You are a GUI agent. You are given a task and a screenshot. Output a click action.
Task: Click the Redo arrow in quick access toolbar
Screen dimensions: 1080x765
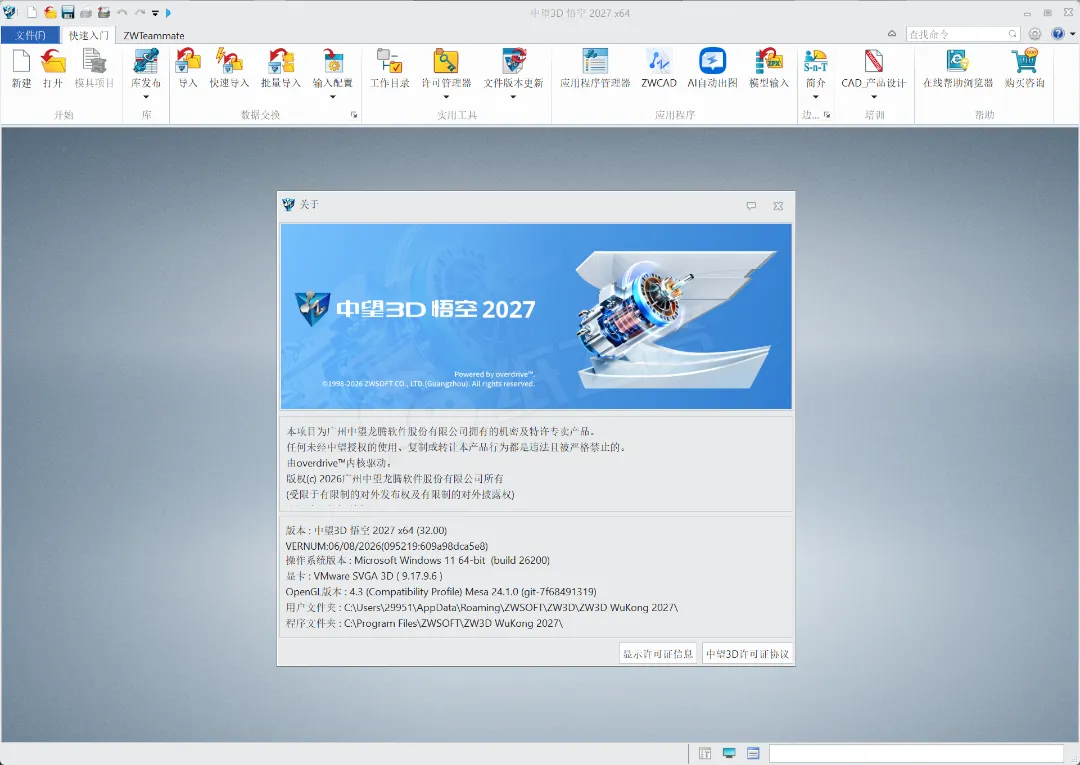click(140, 12)
